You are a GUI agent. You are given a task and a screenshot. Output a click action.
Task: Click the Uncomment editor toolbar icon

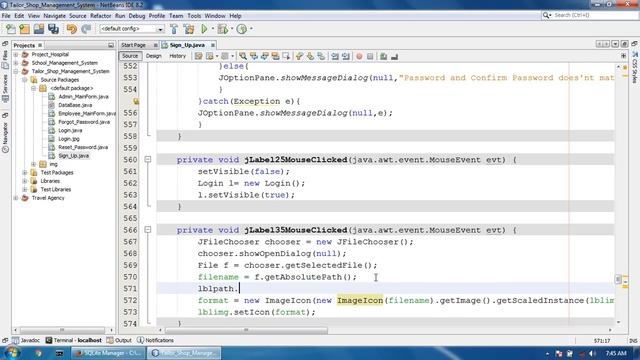(394, 56)
